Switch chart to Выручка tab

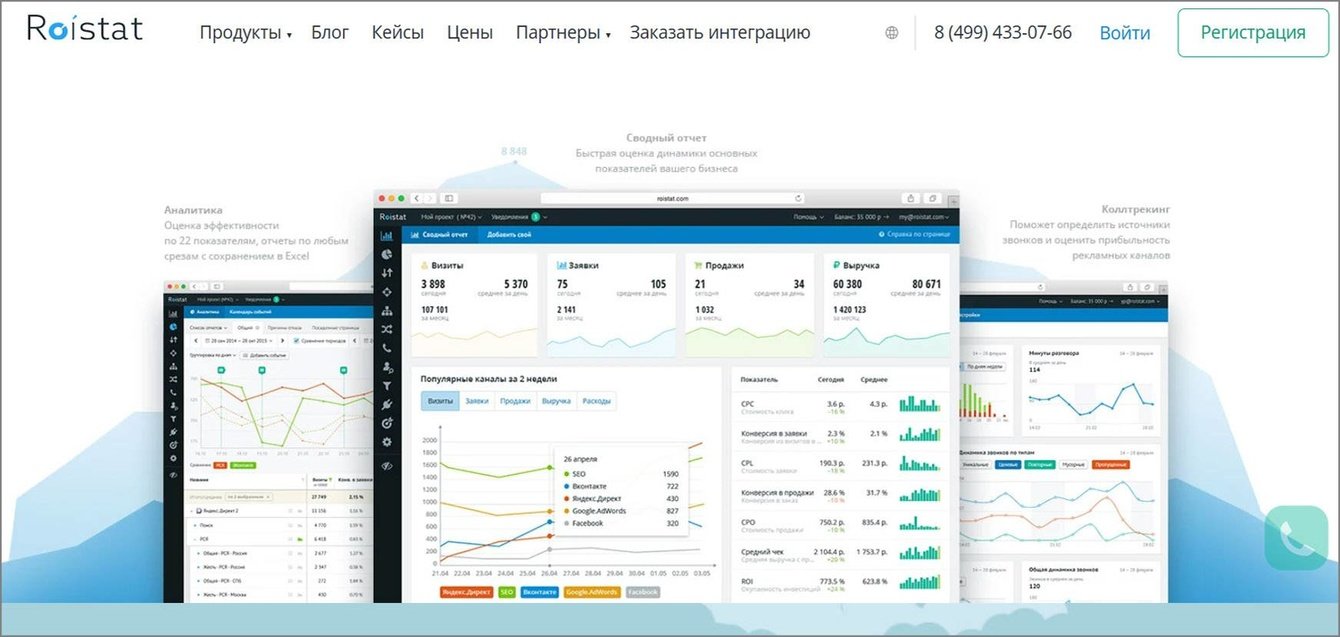[x=556, y=401]
